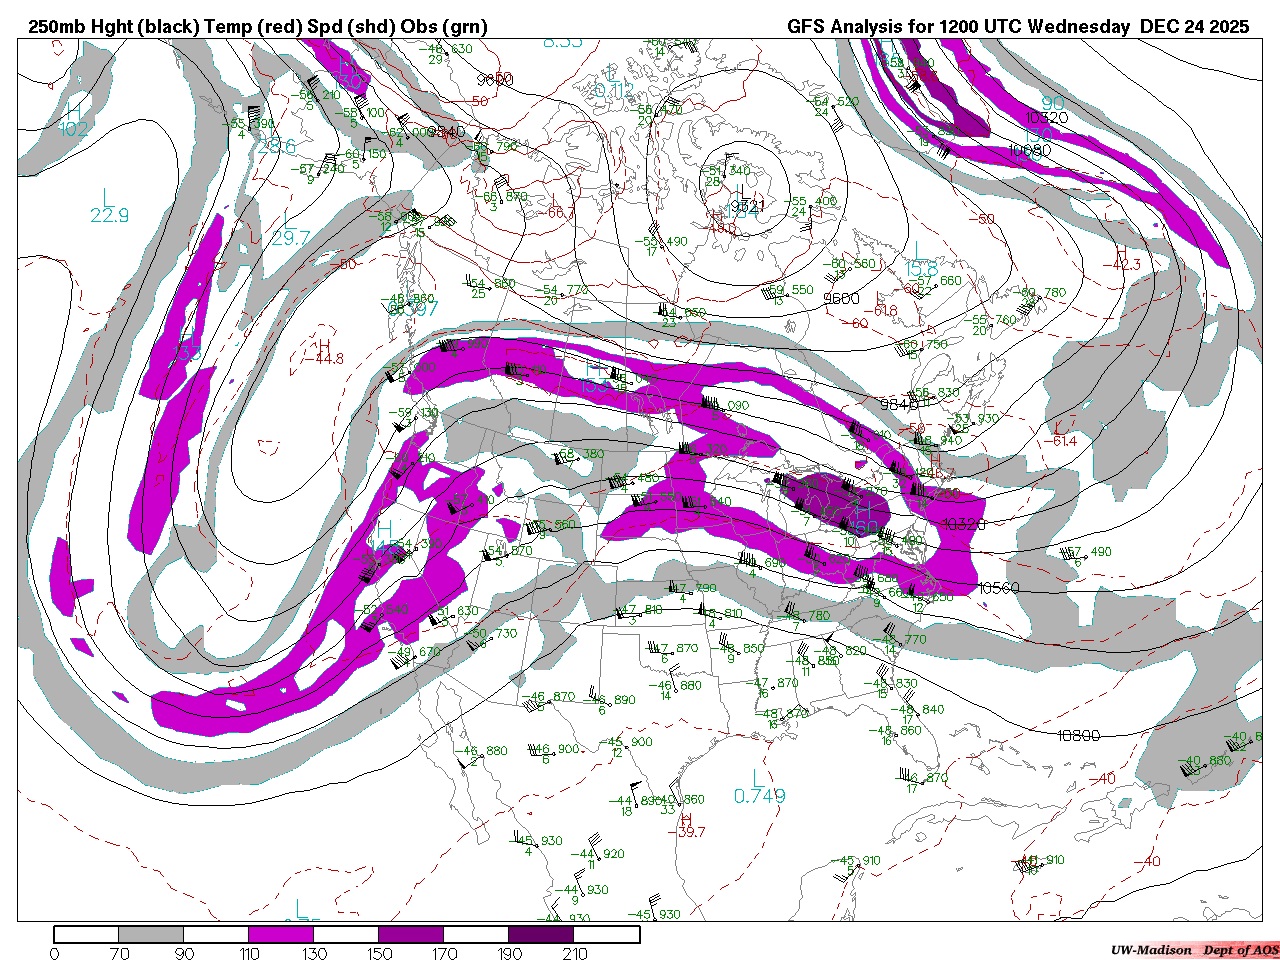Click the cyan L 0.749 low marker

pyautogui.click(x=759, y=788)
